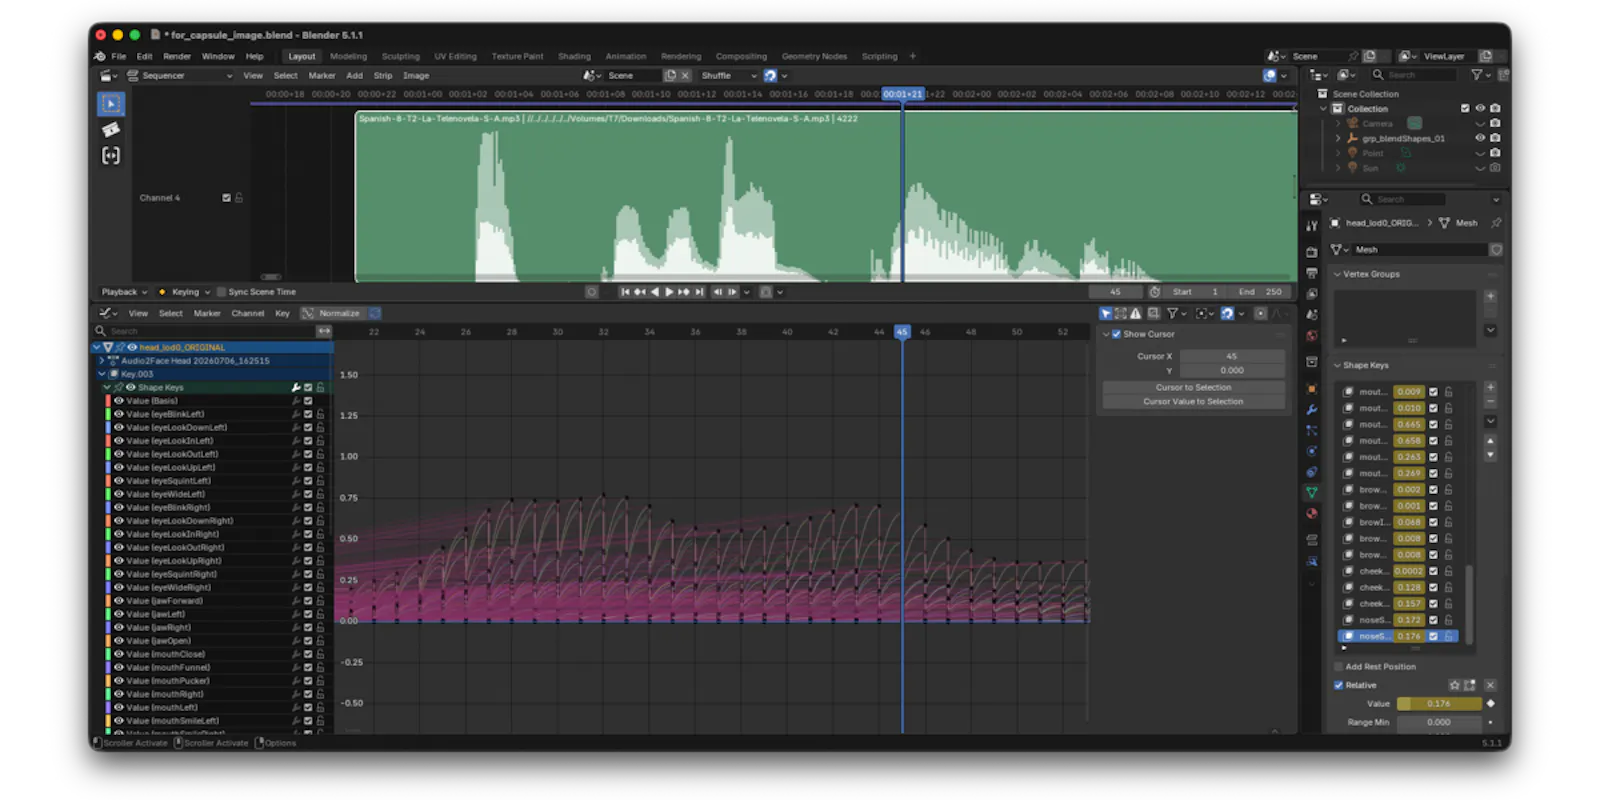Open the Render menu in top bar
Viewport: 1600px width, 800px height.
(177, 56)
